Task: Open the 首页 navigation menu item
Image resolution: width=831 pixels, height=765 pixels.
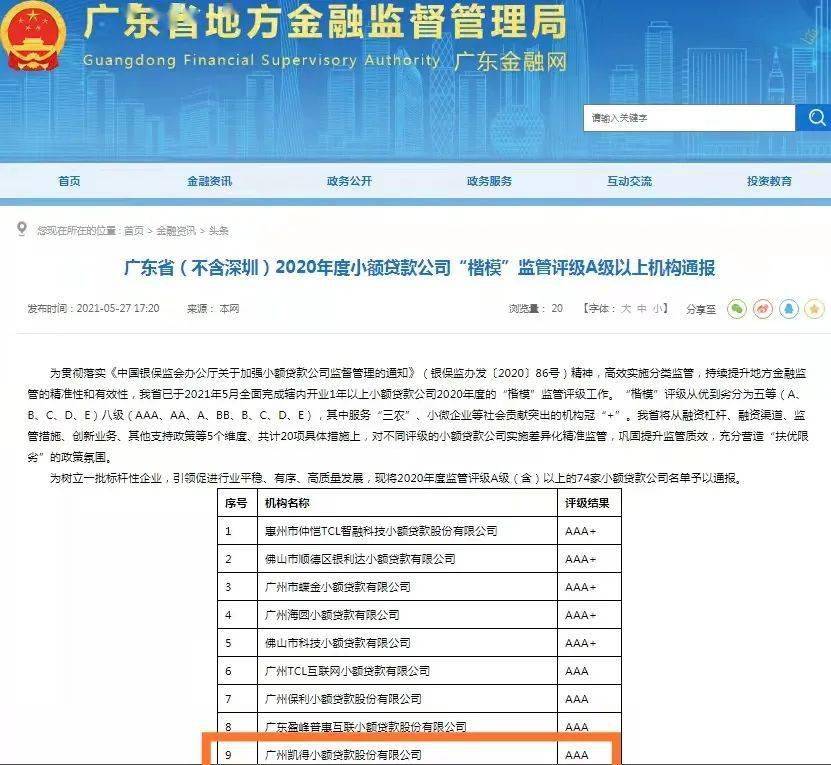Action: pos(69,181)
